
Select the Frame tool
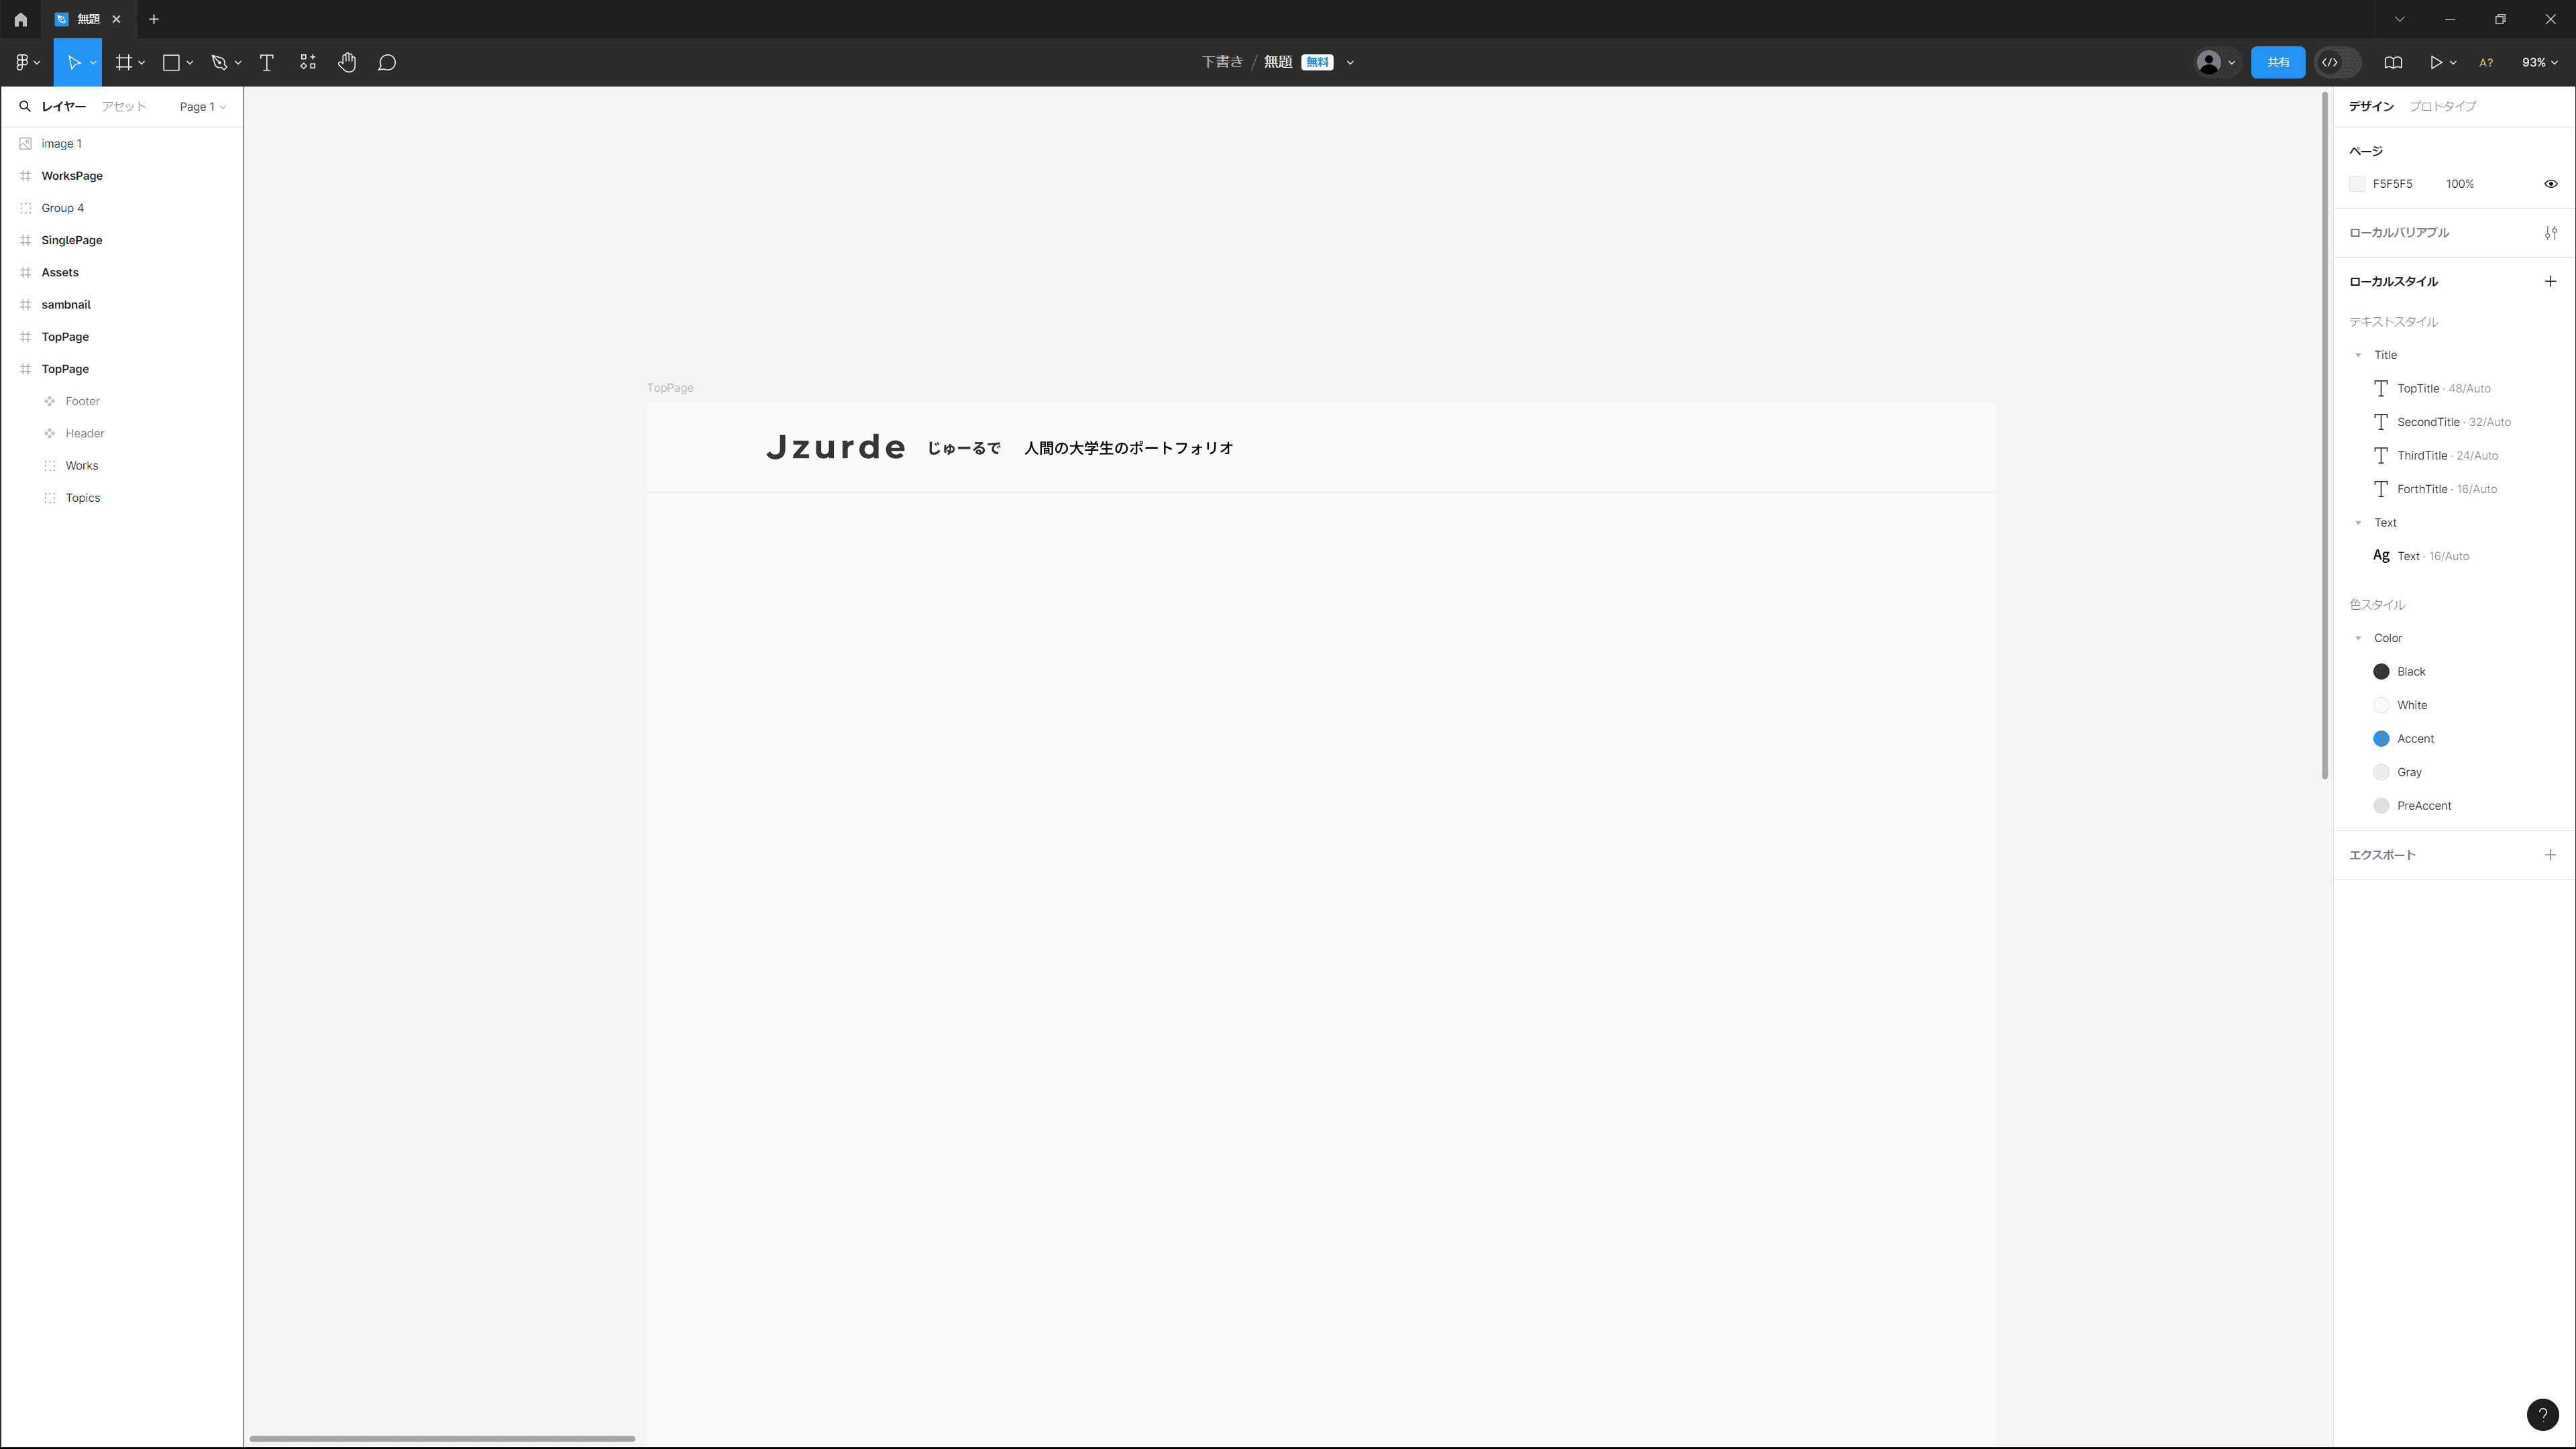[124, 62]
